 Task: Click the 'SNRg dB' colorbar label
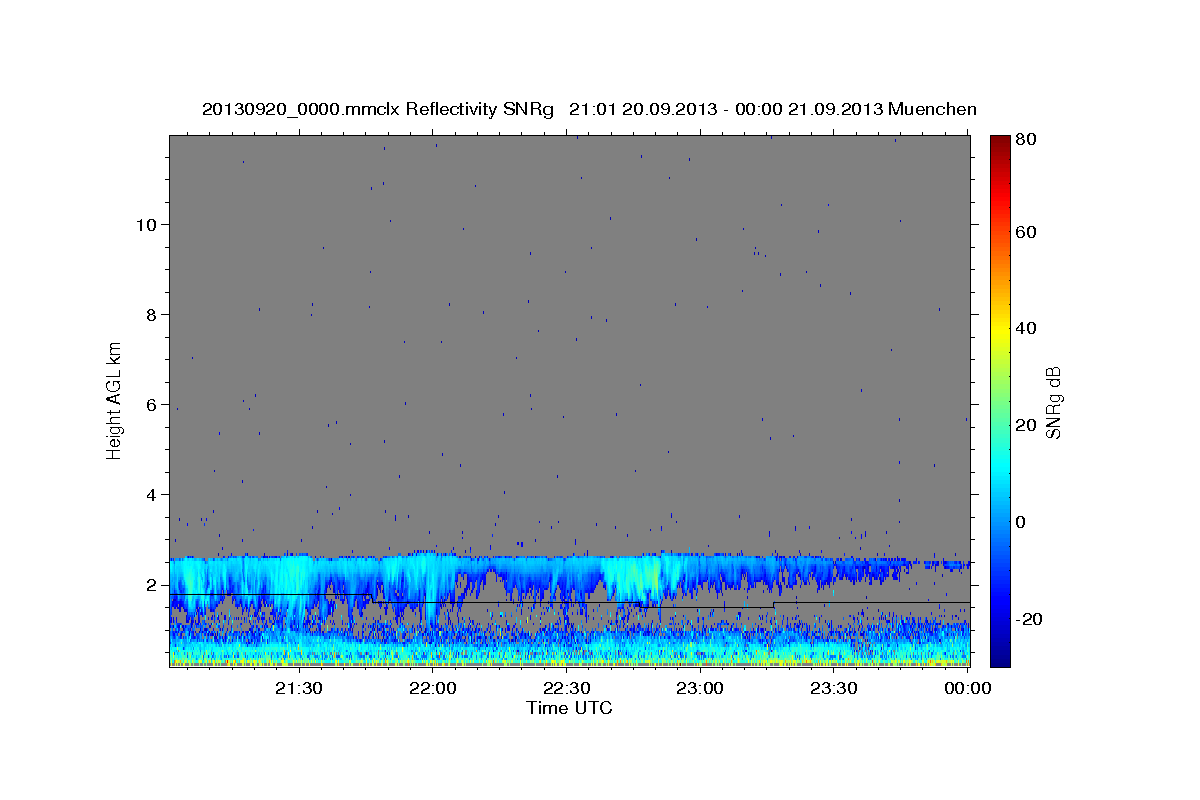(1053, 402)
